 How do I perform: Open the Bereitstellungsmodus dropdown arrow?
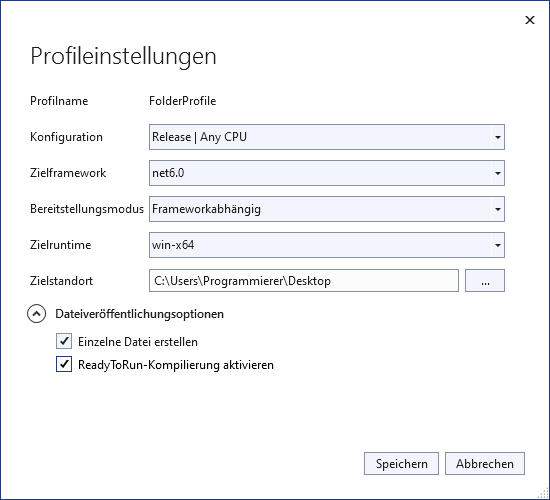[x=497, y=209]
